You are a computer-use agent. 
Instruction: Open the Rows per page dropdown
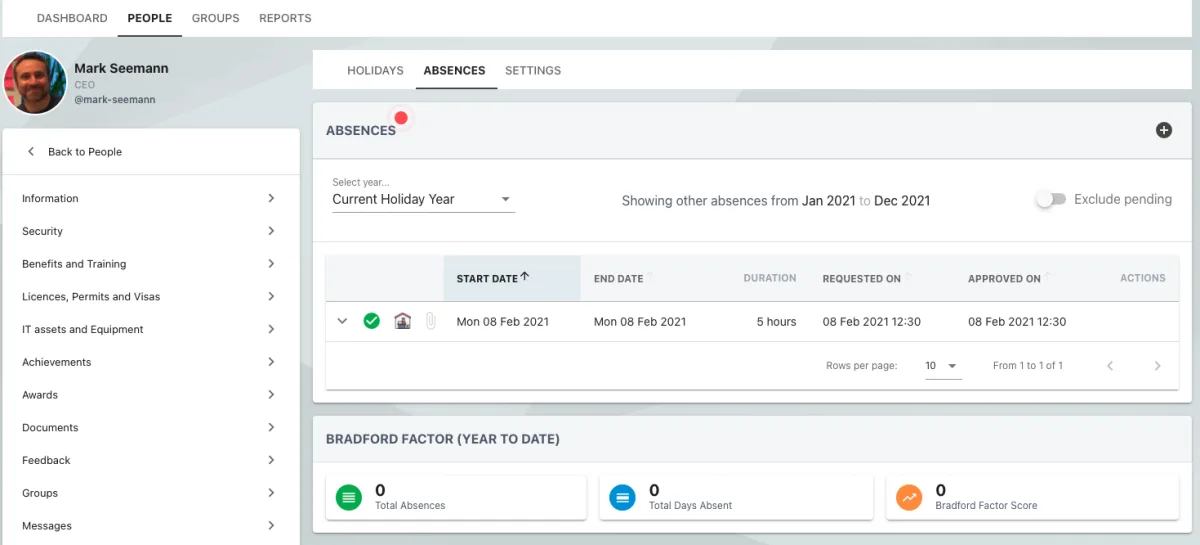[x=942, y=366]
